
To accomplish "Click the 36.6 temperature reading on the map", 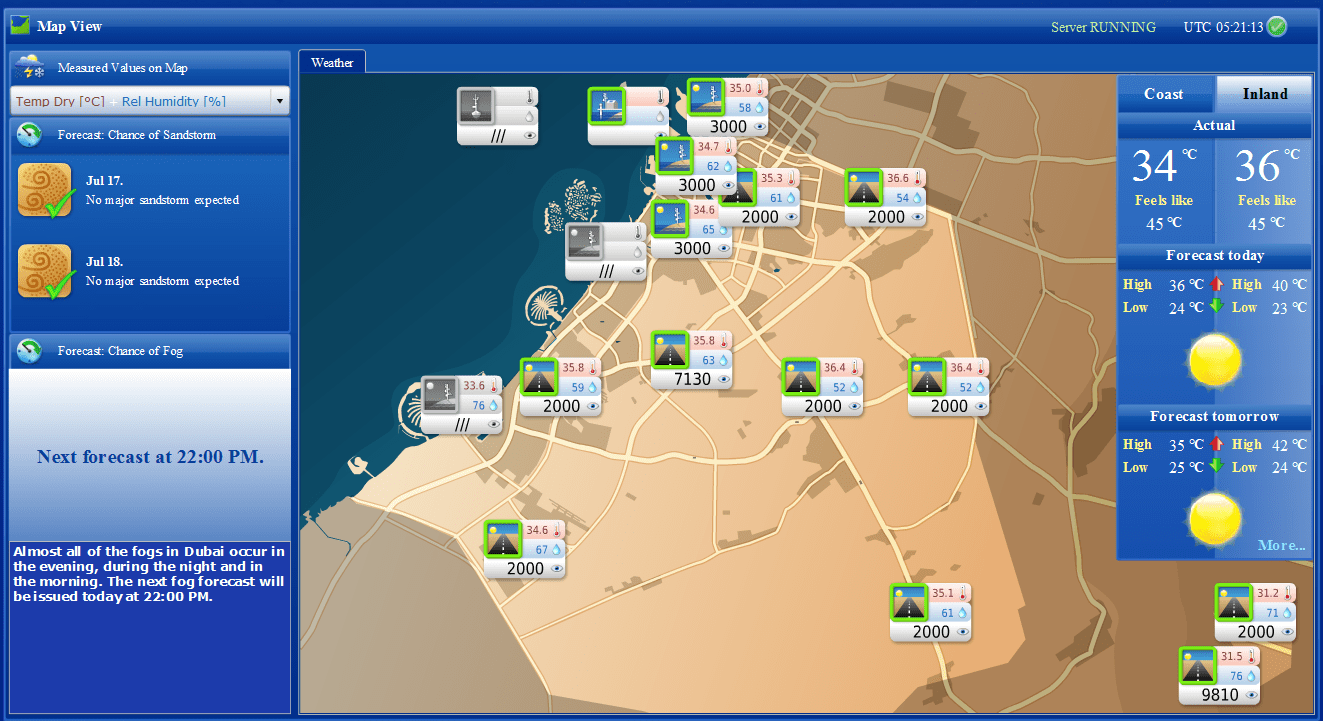I will point(897,179).
